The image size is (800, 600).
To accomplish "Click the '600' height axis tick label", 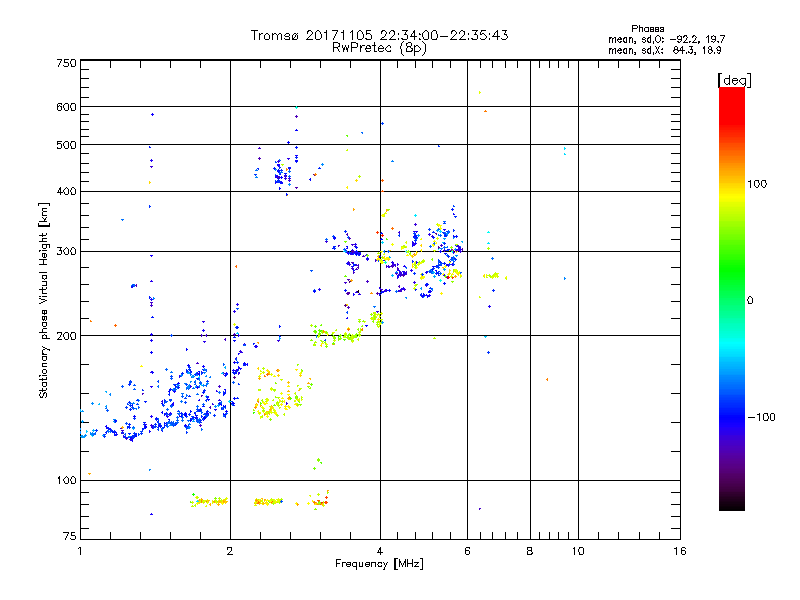I will click(x=66, y=107).
